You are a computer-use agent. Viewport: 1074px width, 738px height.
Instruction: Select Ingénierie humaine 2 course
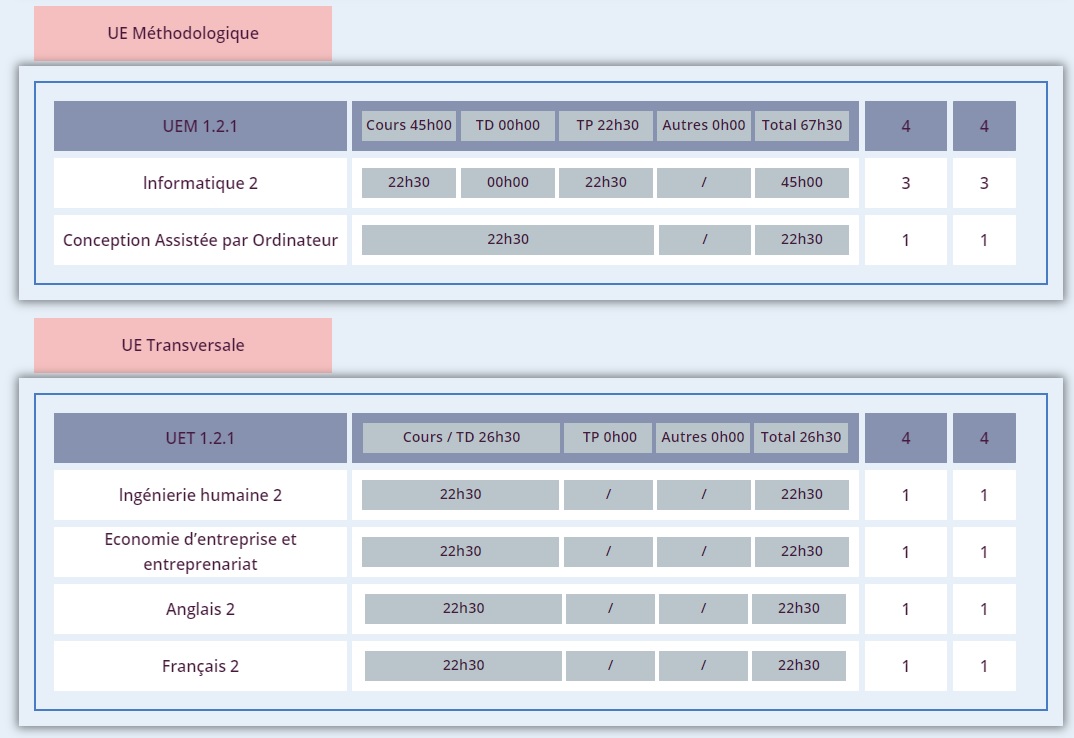point(200,495)
